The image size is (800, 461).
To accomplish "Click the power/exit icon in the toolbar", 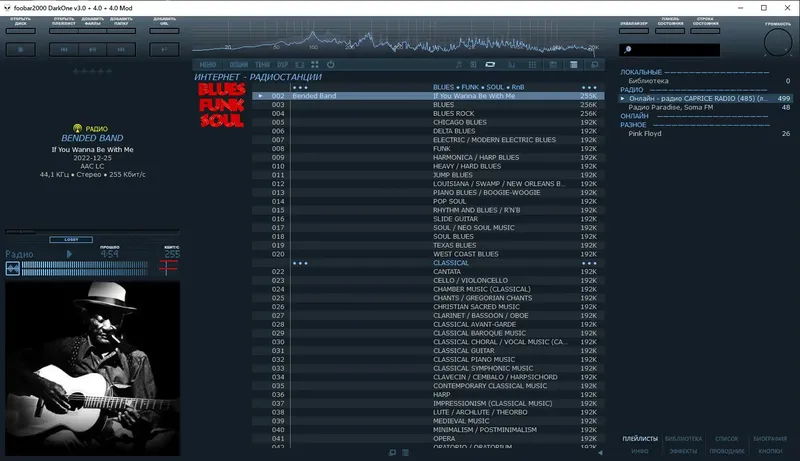I will coord(331,65).
